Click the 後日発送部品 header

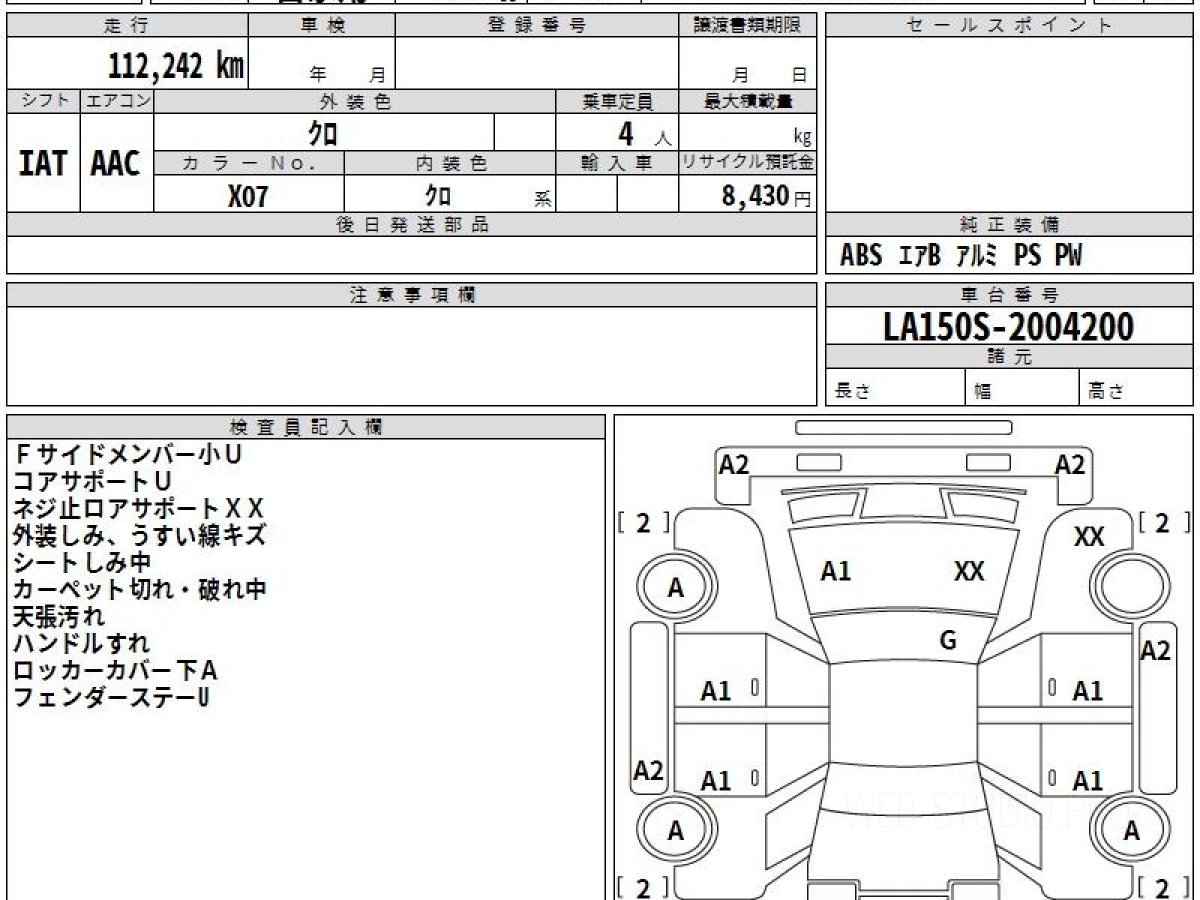[x=412, y=225]
